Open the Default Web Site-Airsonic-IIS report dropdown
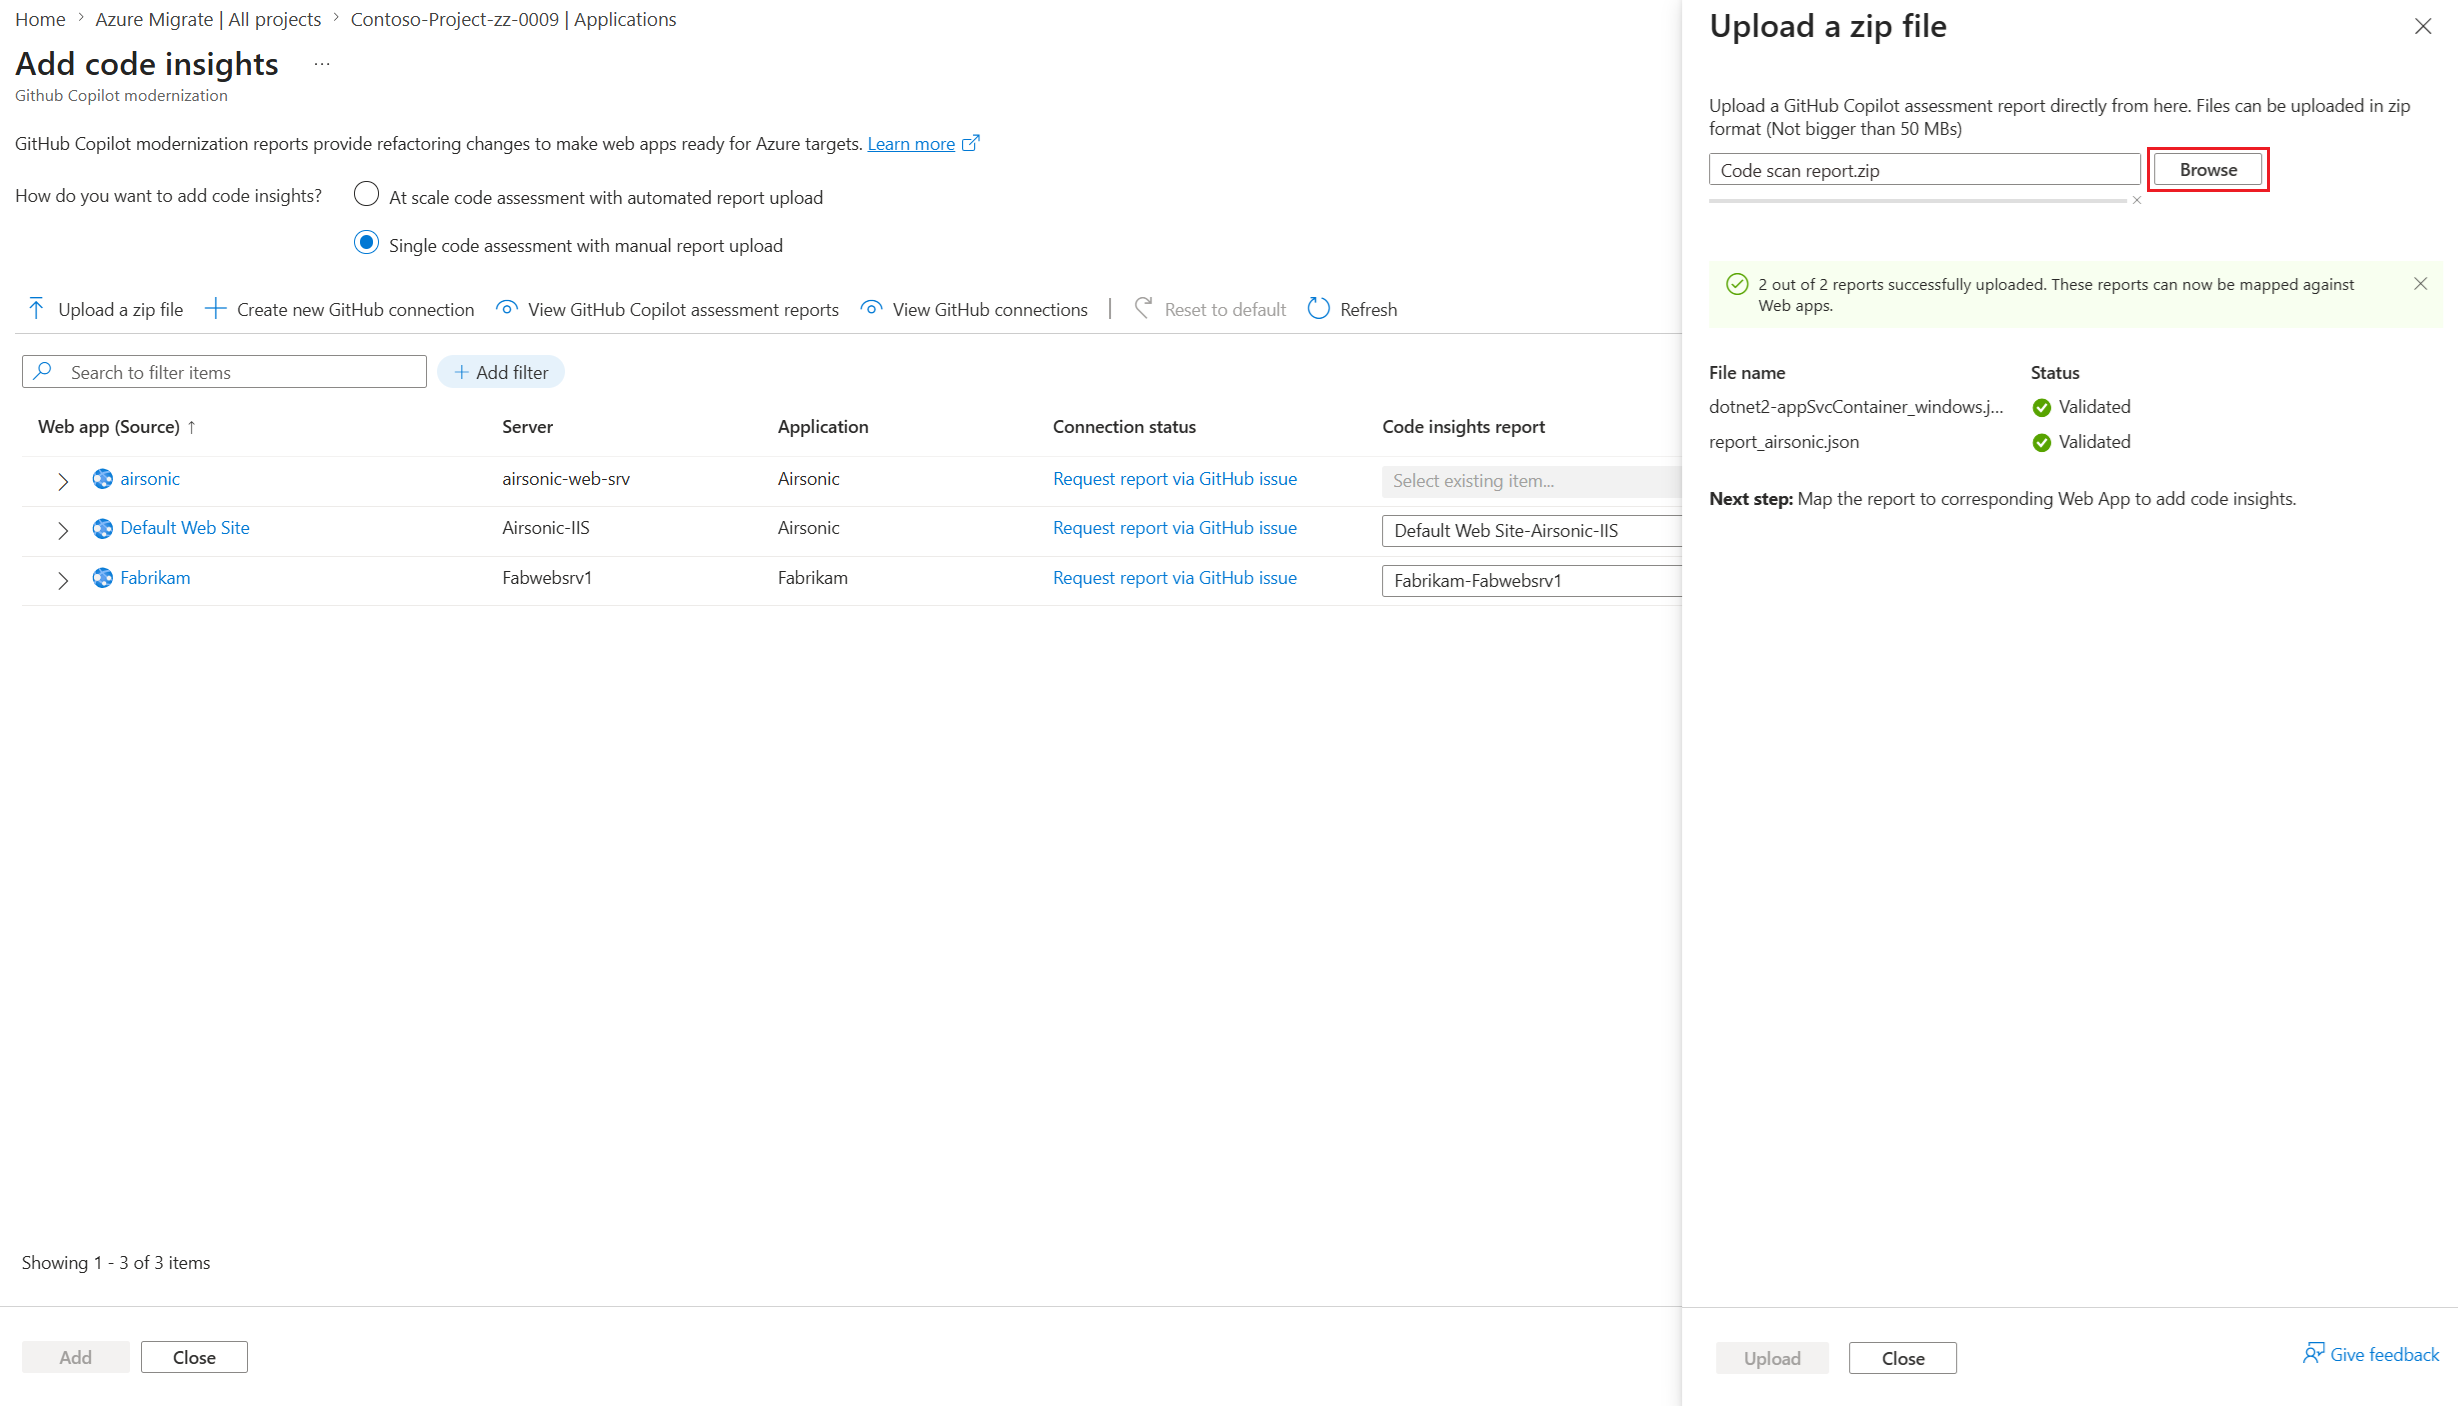2458x1406 pixels. click(1532, 531)
